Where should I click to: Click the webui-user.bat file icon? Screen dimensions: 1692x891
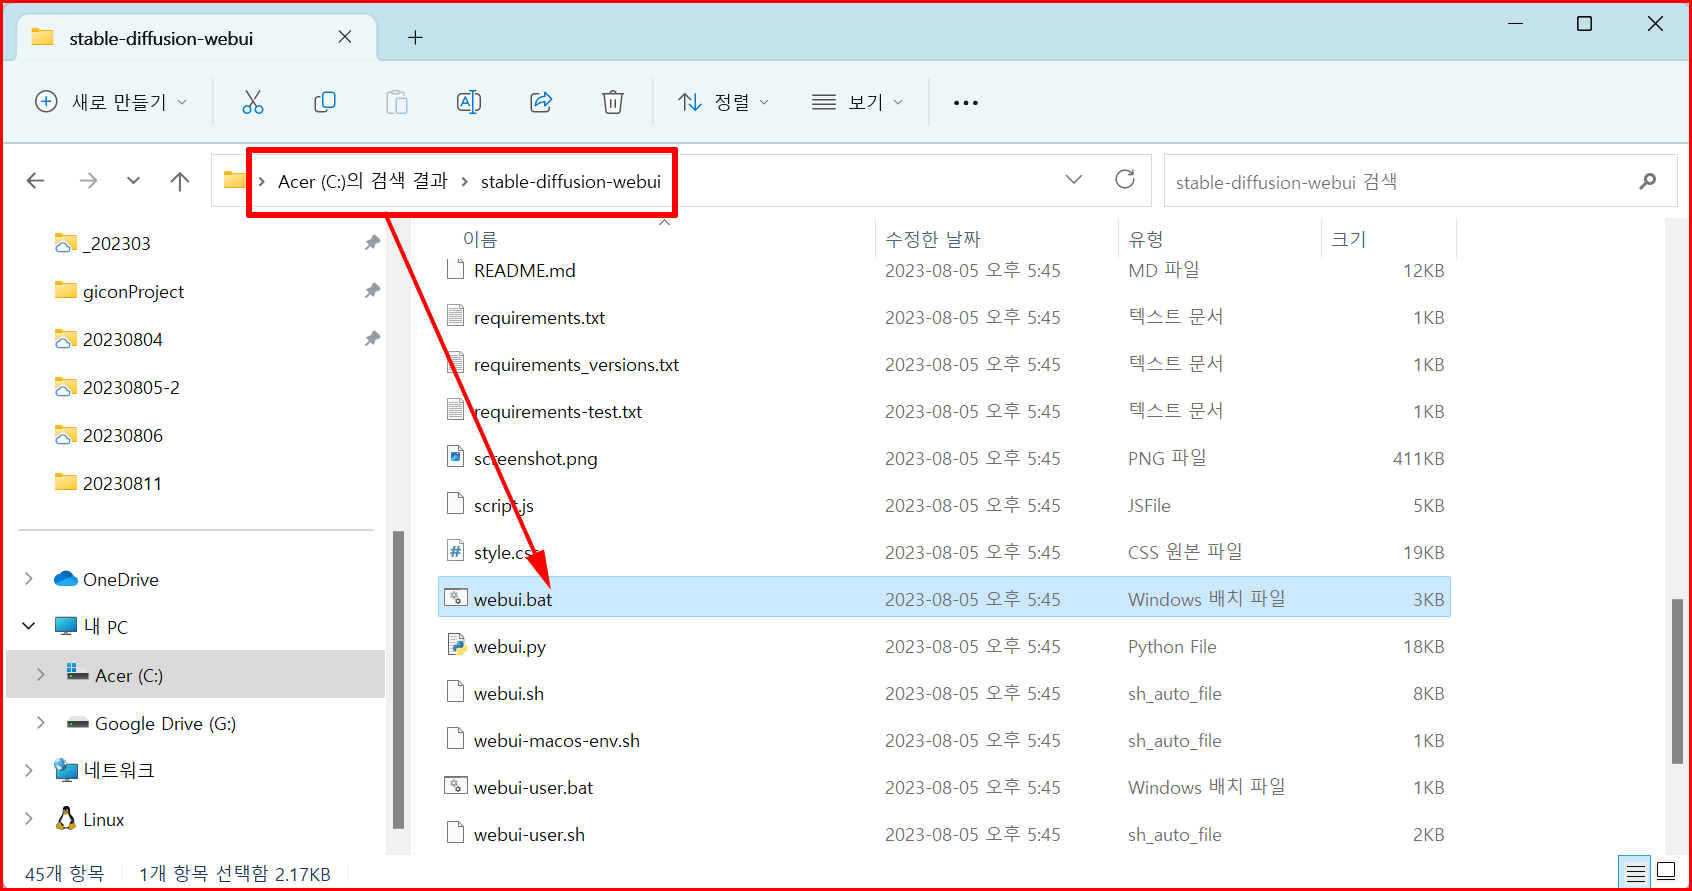pos(456,786)
